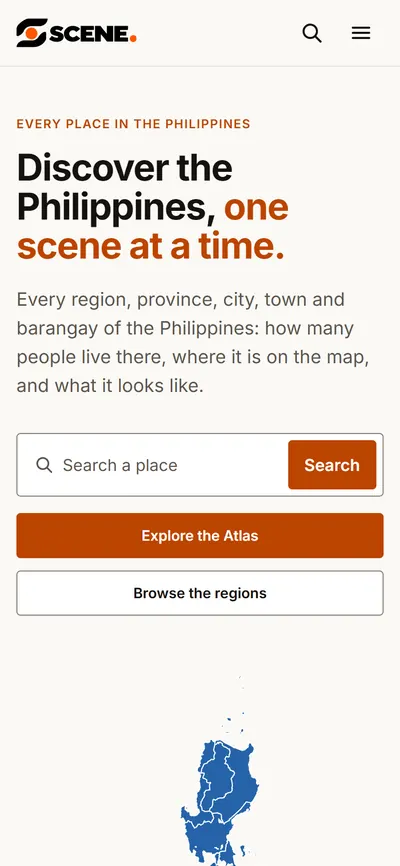Image resolution: width=400 pixels, height=866 pixels.
Task: Click the orange 'scene at a time.' headline text
Action: pyautogui.click(x=150, y=247)
